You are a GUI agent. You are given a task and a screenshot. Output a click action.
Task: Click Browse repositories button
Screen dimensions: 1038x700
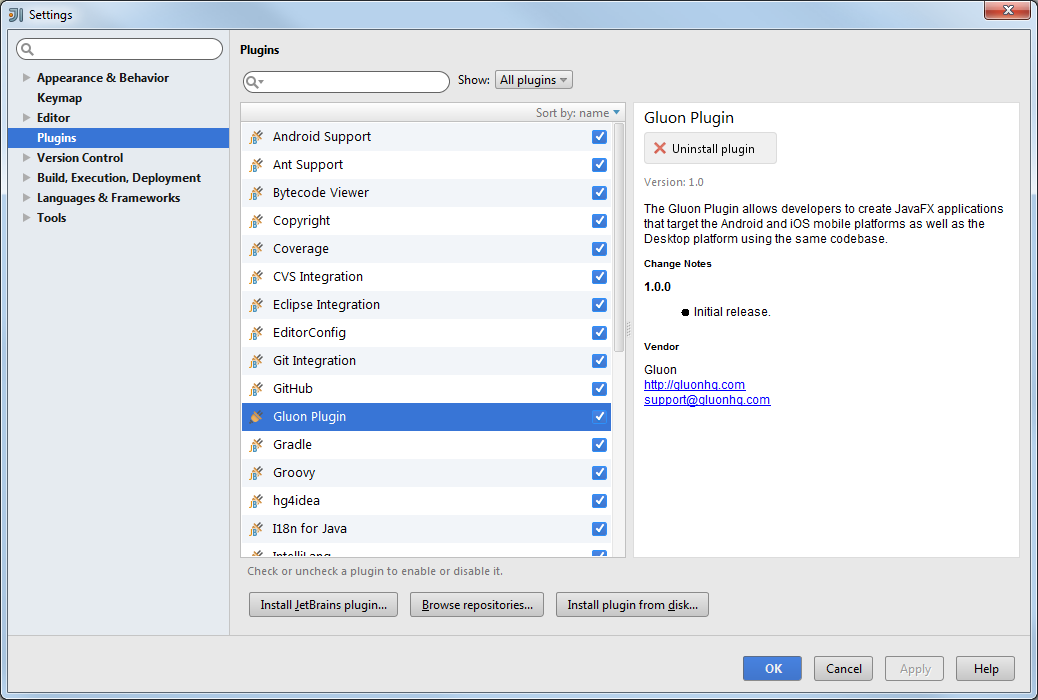(477, 605)
